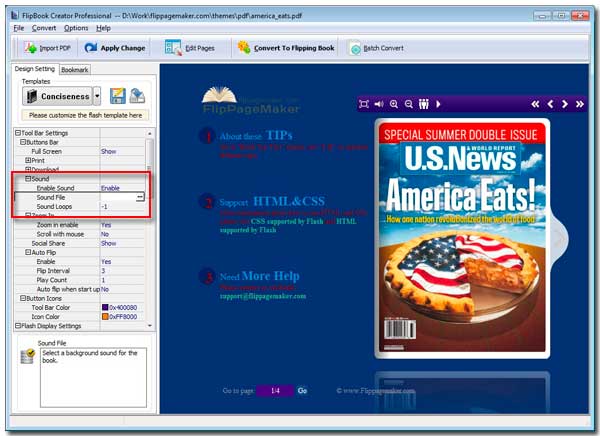Expand the Print settings node

(x=28, y=160)
